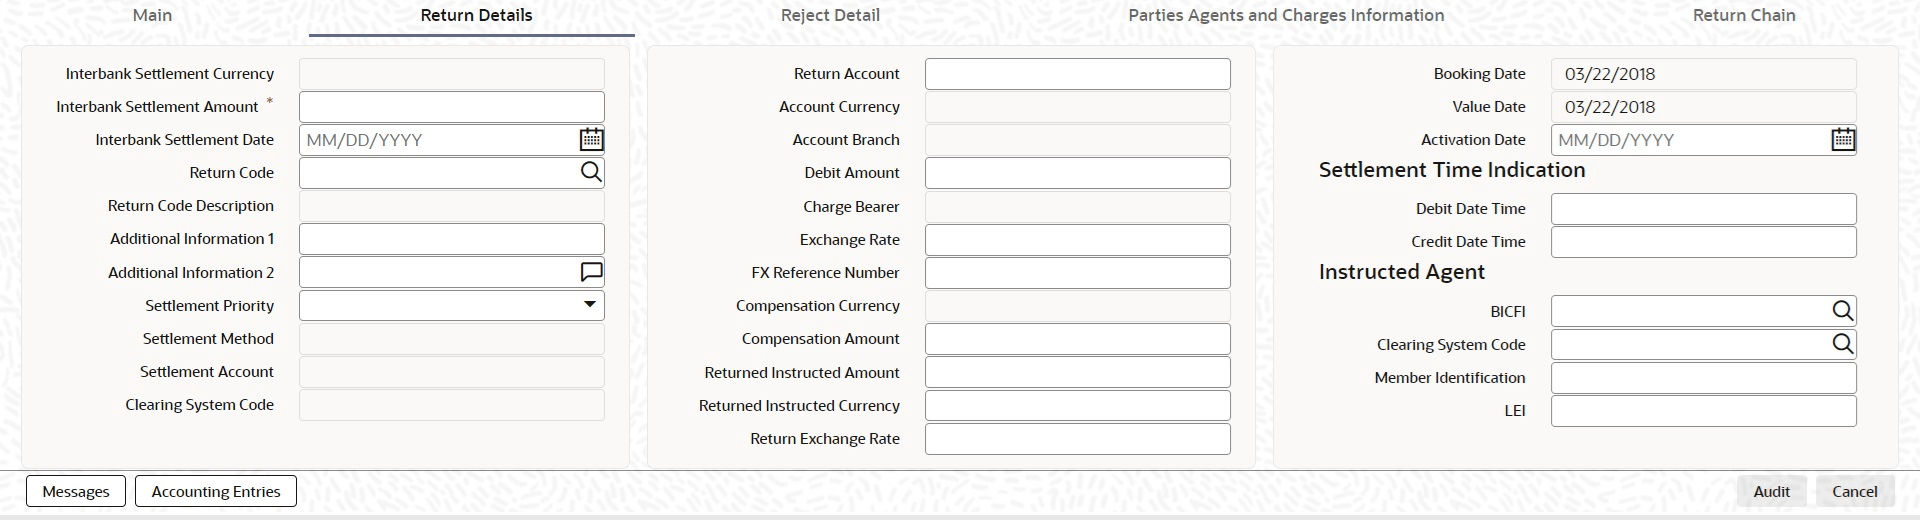This screenshot has width=1920, height=523.
Task: Click the Return Account input field
Action: coord(1077,74)
